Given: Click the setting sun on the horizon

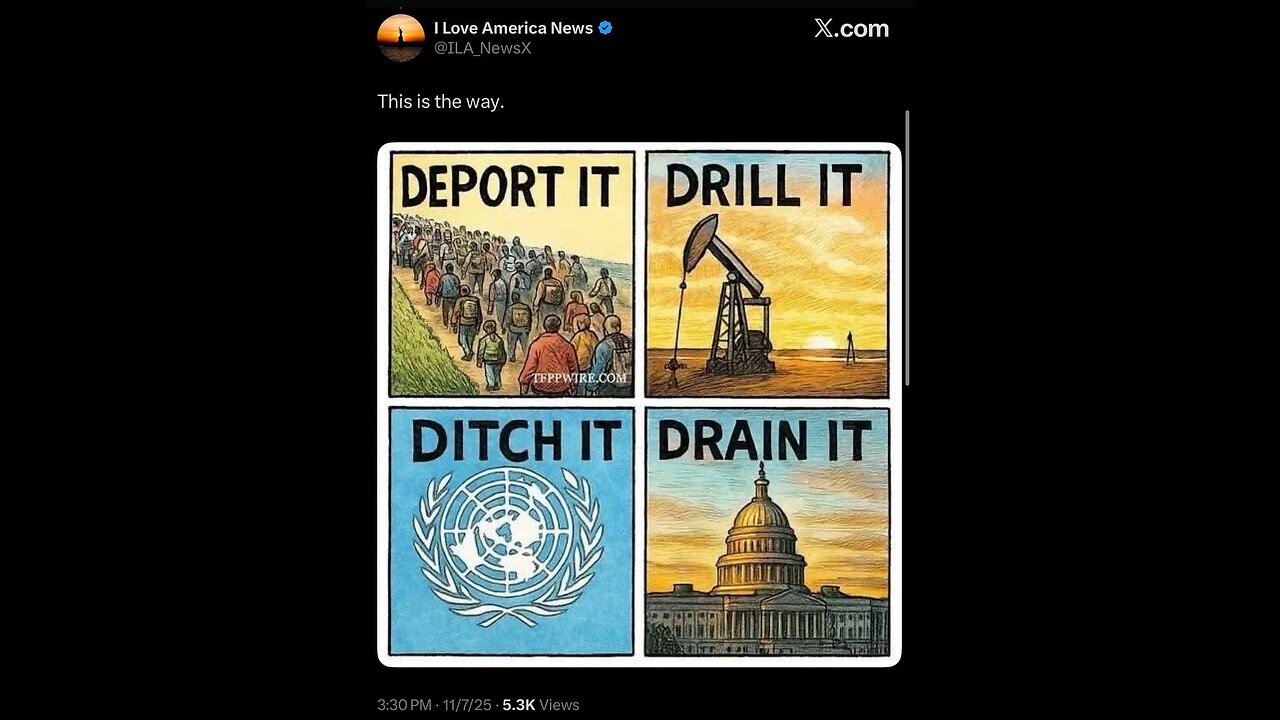Looking at the screenshot, I should click(821, 343).
